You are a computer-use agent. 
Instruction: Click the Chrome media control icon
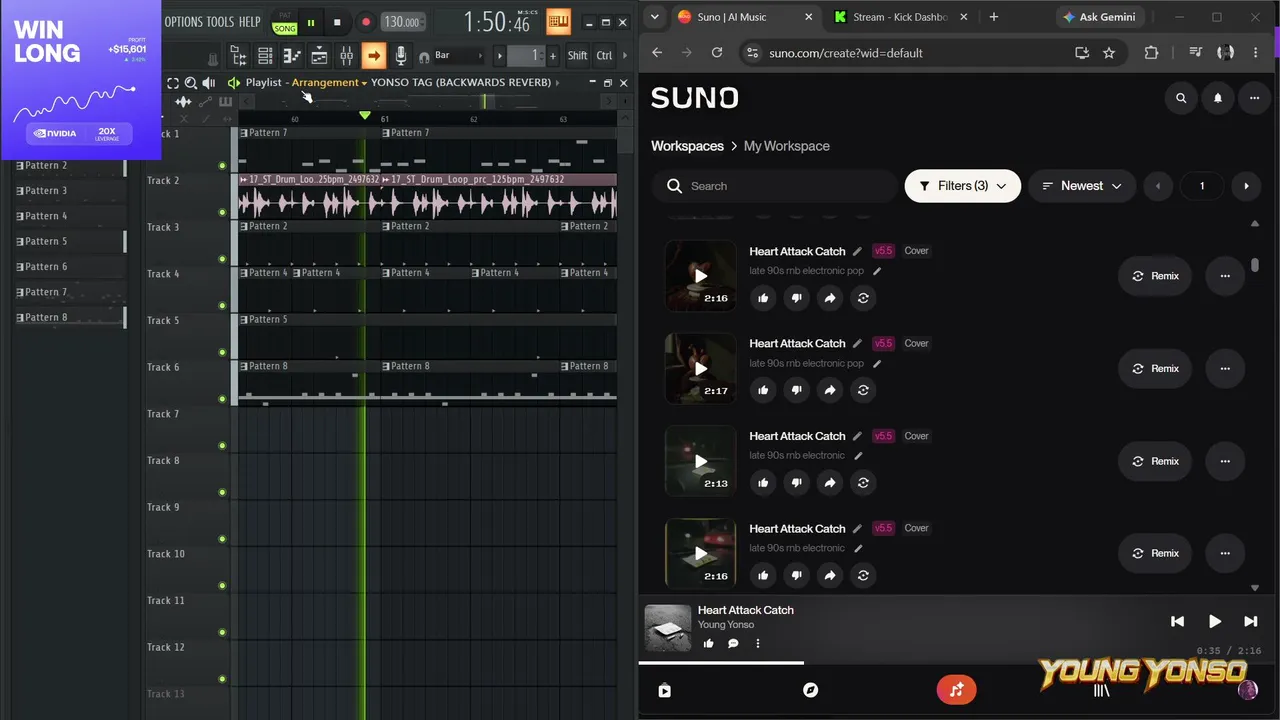click(x=1196, y=53)
